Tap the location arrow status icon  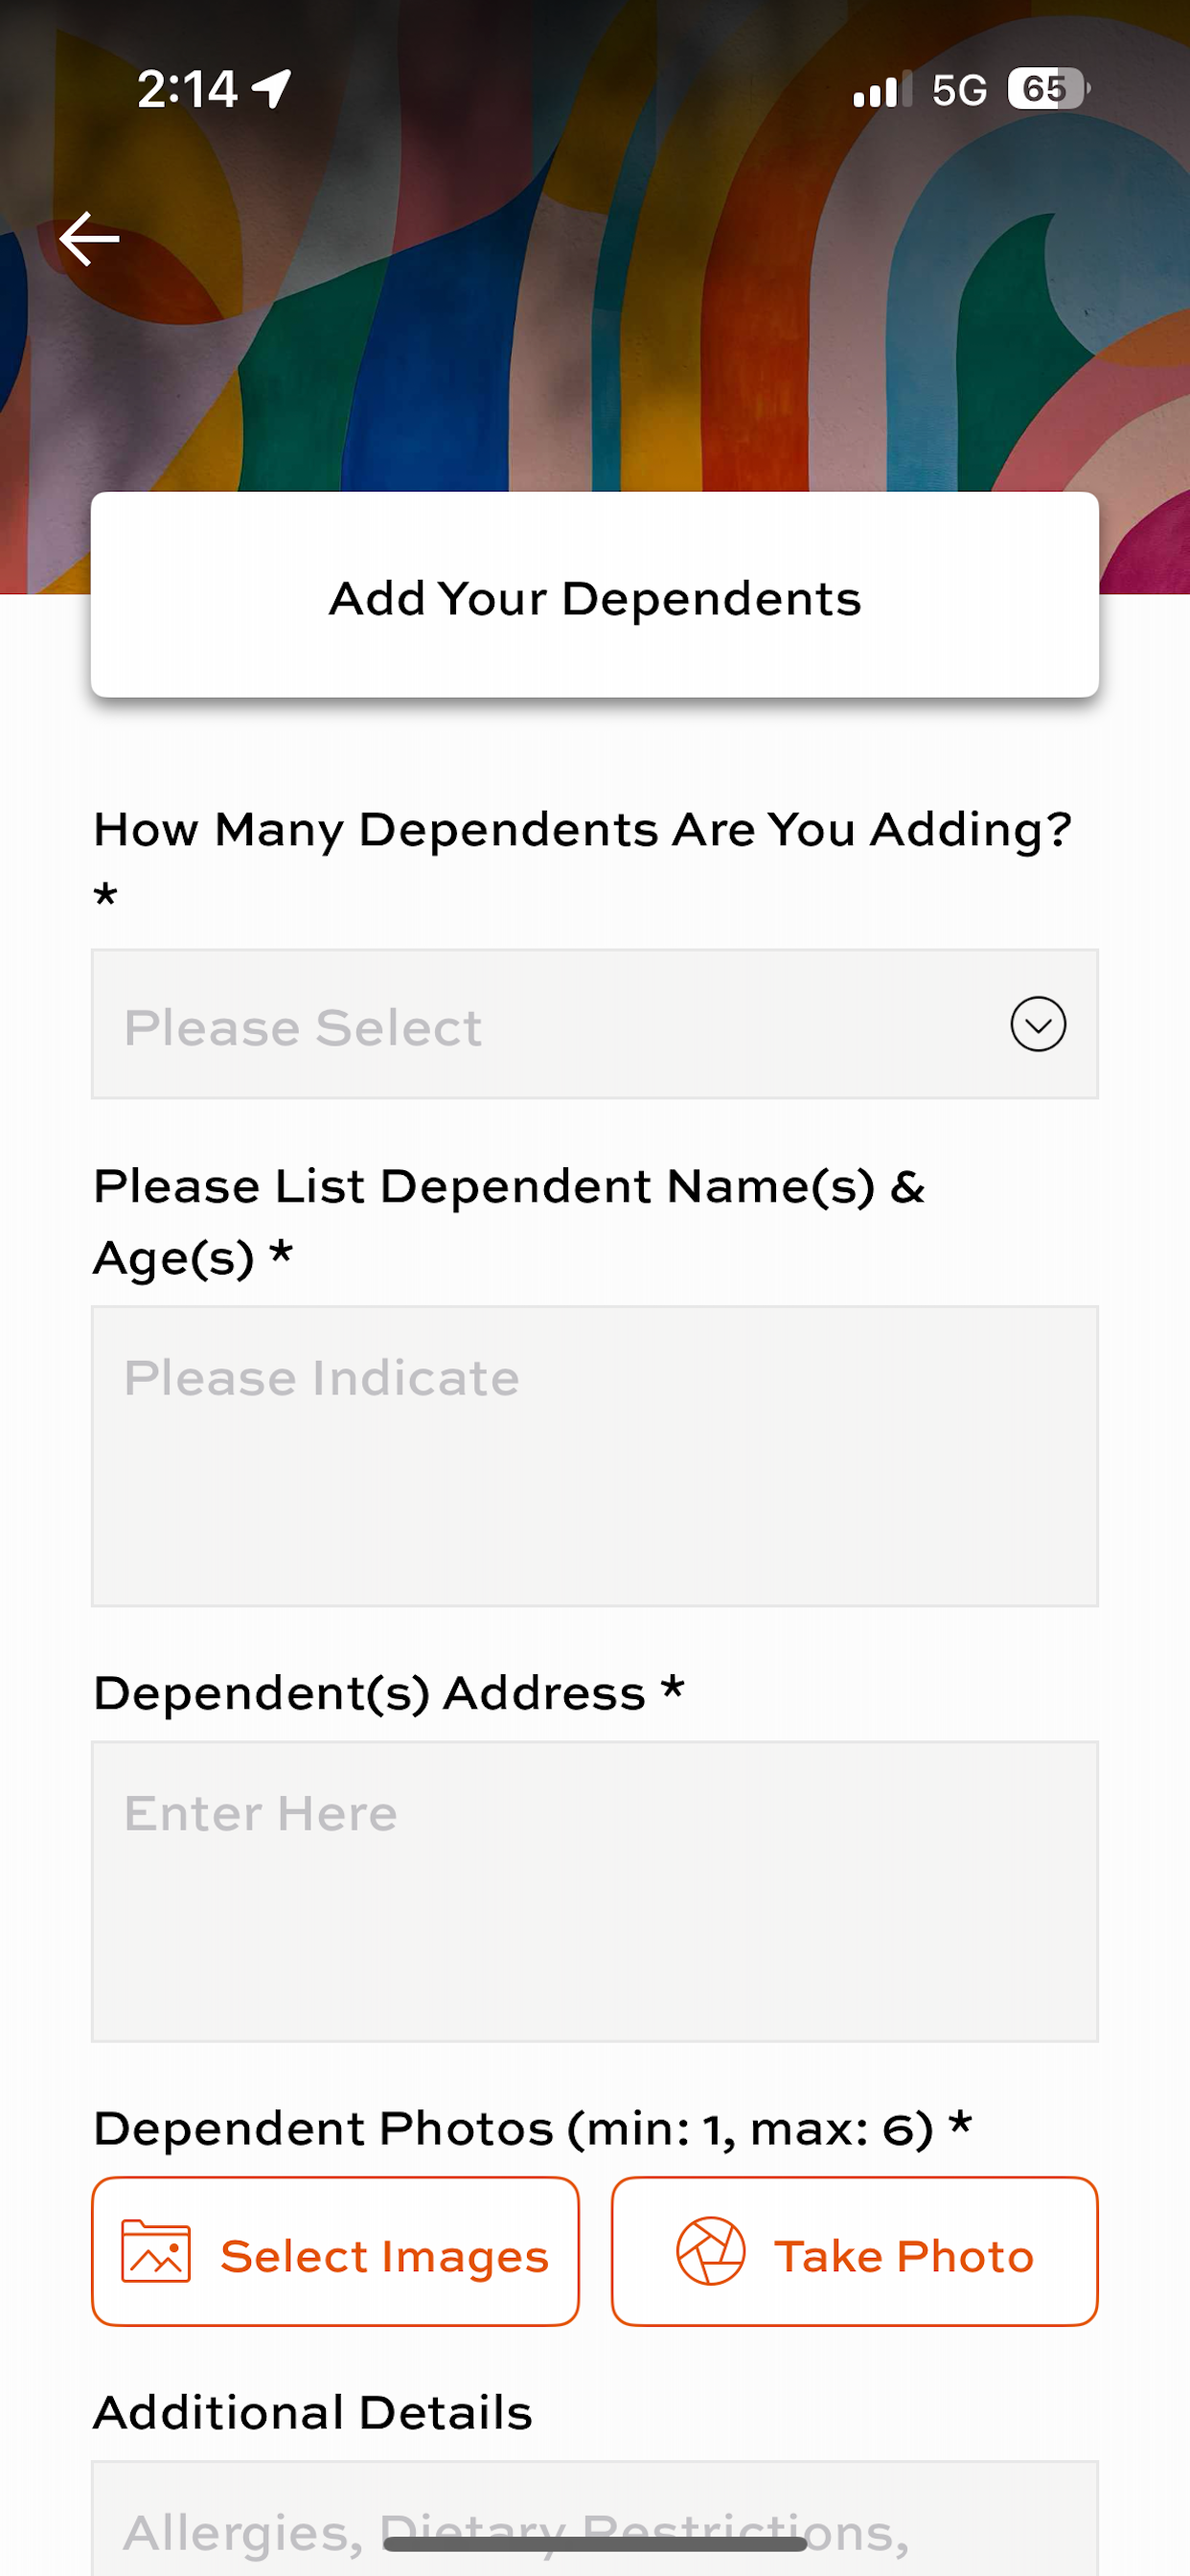coord(271,89)
